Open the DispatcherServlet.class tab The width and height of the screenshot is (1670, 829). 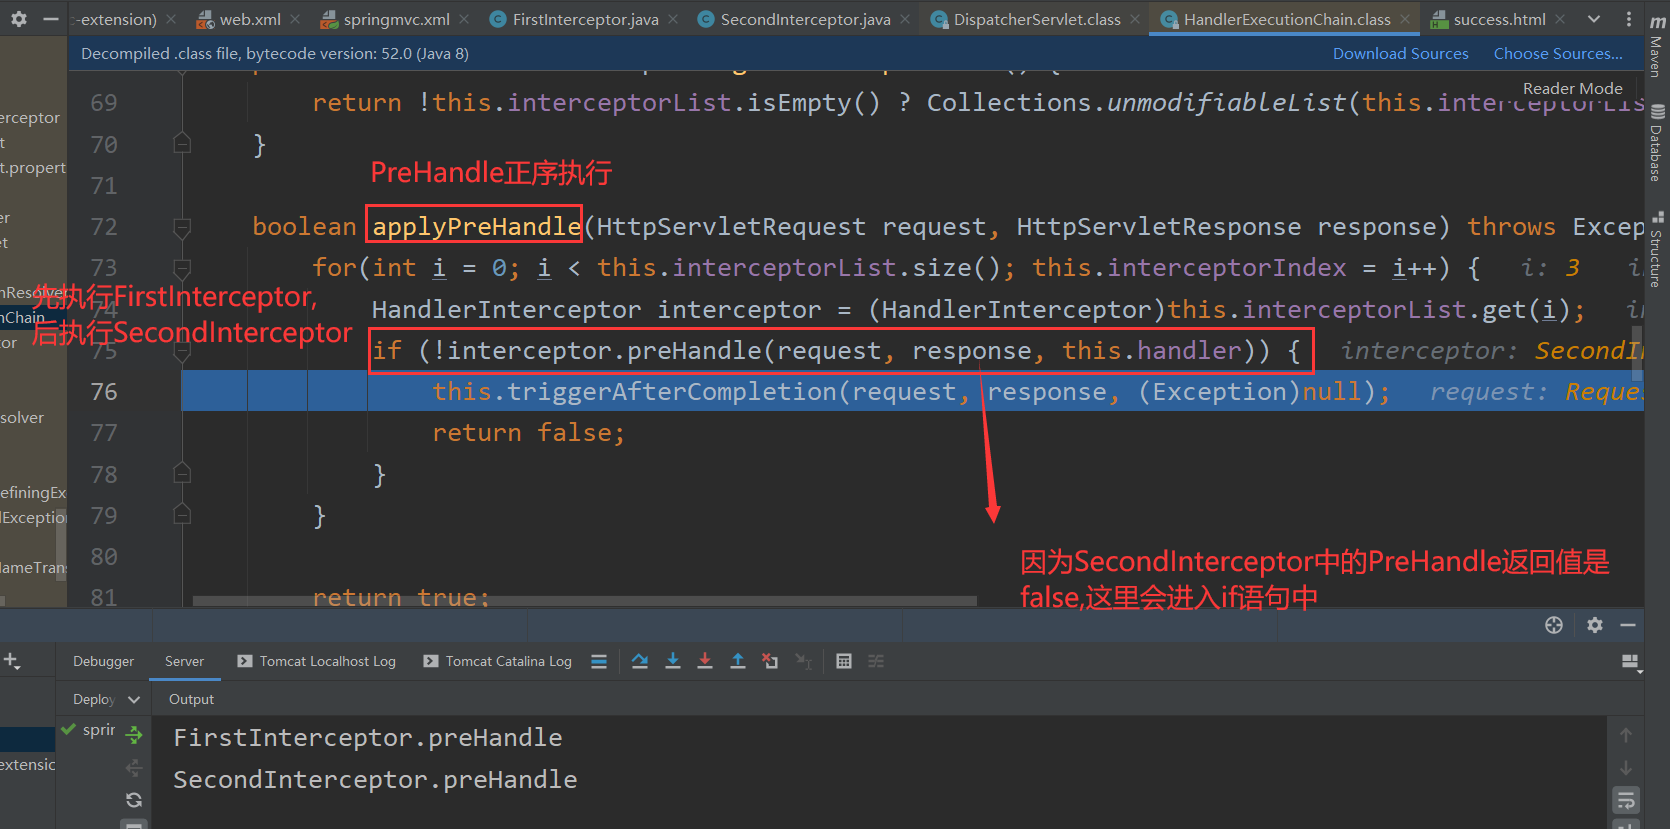tap(1037, 19)
